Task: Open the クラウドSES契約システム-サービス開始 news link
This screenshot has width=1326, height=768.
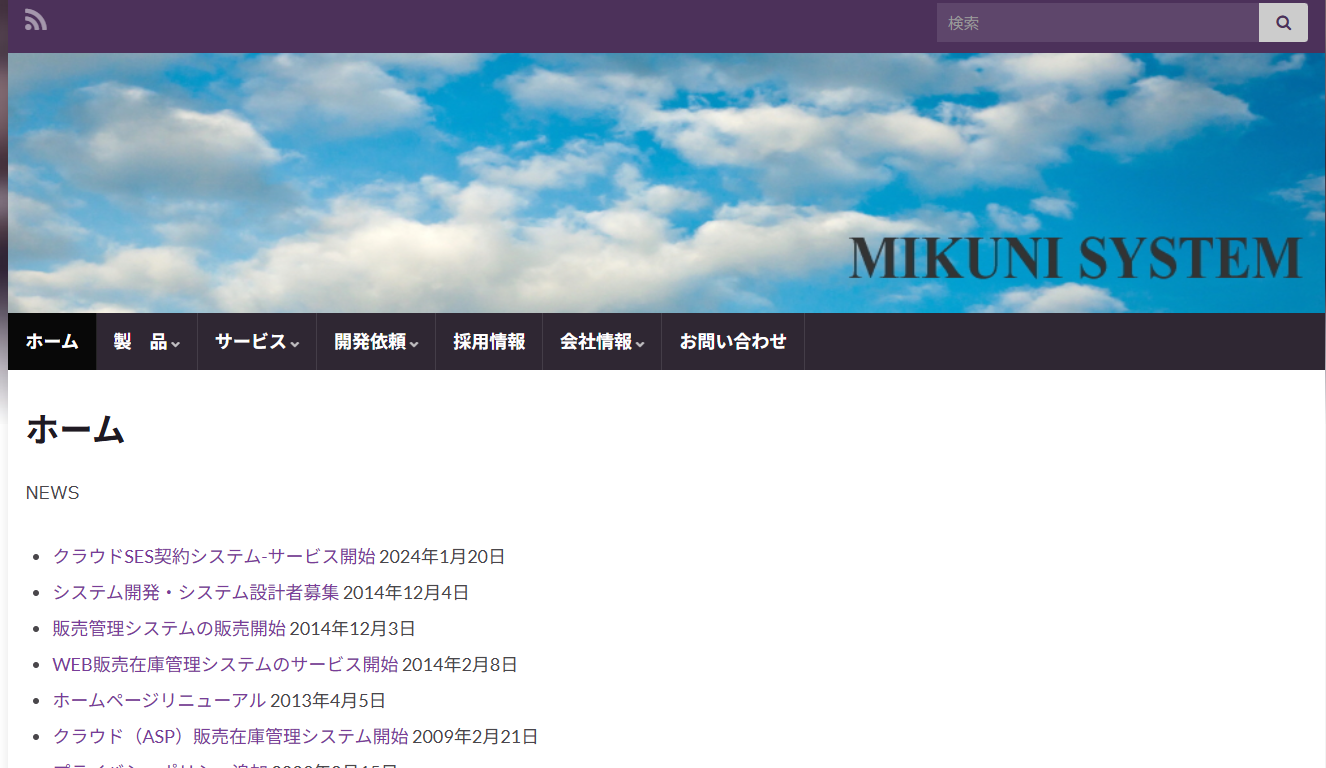Action: tap(214, 557)
